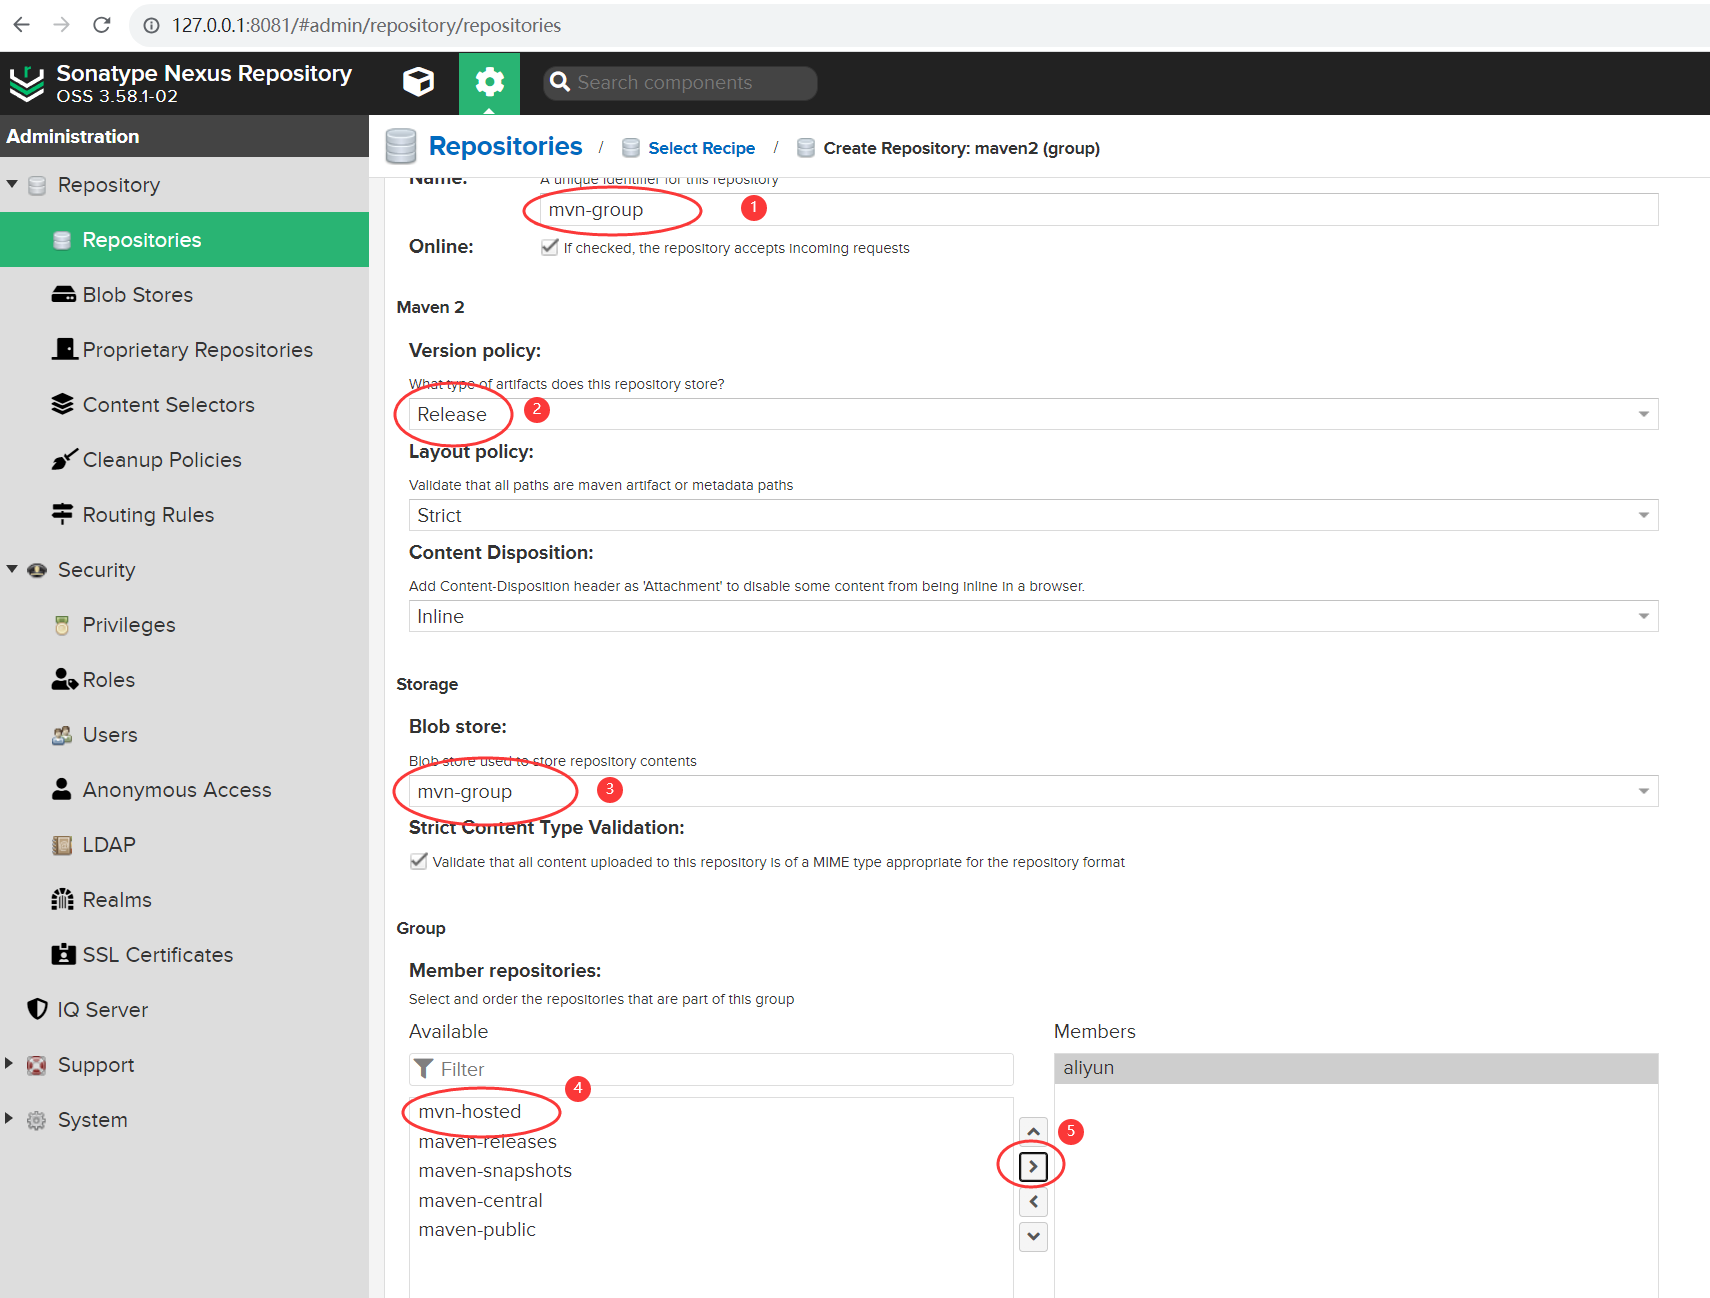Click the Repositories breadcrumb title link
The height and width of the screenshot is (1298, 1710).
pos(505,147)
